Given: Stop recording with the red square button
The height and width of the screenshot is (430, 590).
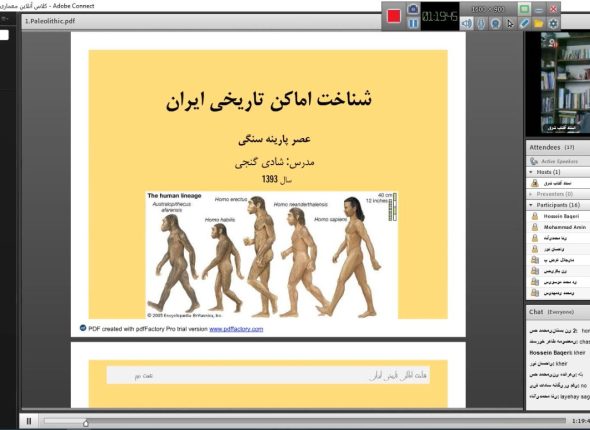Looking at the screenshot, I should pos(394,16).
